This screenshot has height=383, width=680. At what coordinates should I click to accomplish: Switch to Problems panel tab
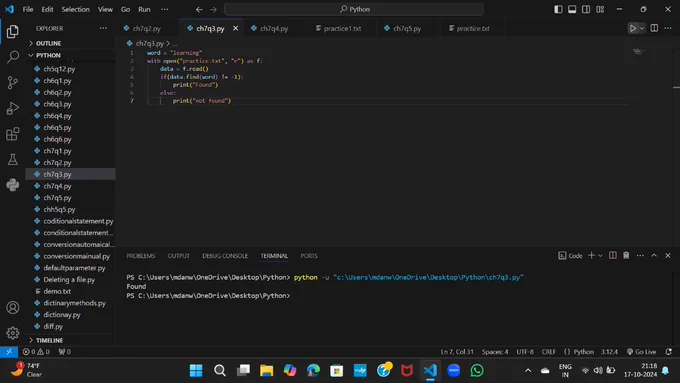[x=141, y=256]
